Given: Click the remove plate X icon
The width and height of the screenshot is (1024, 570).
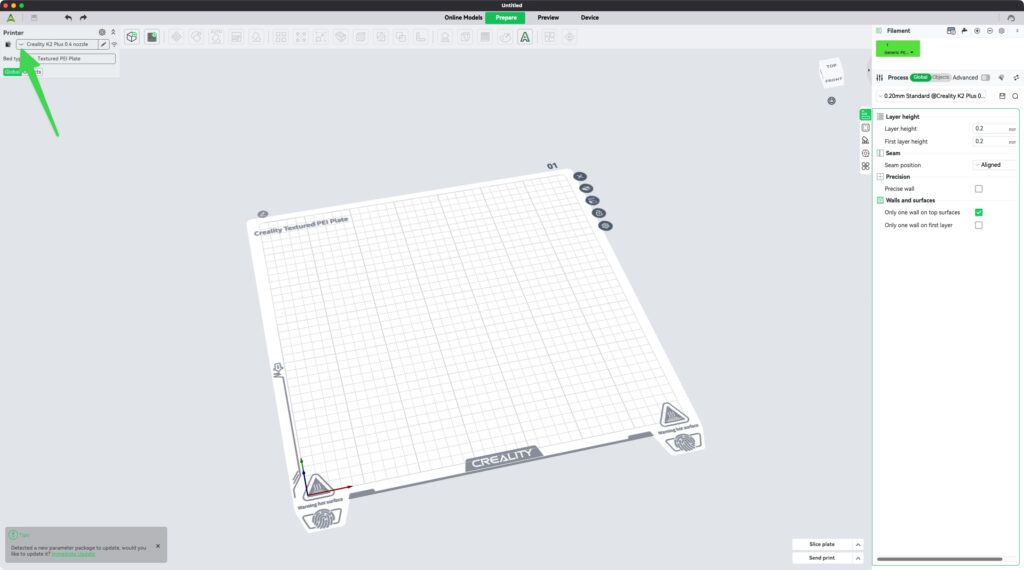Looking at the screenshot, I should coord(580,177).
